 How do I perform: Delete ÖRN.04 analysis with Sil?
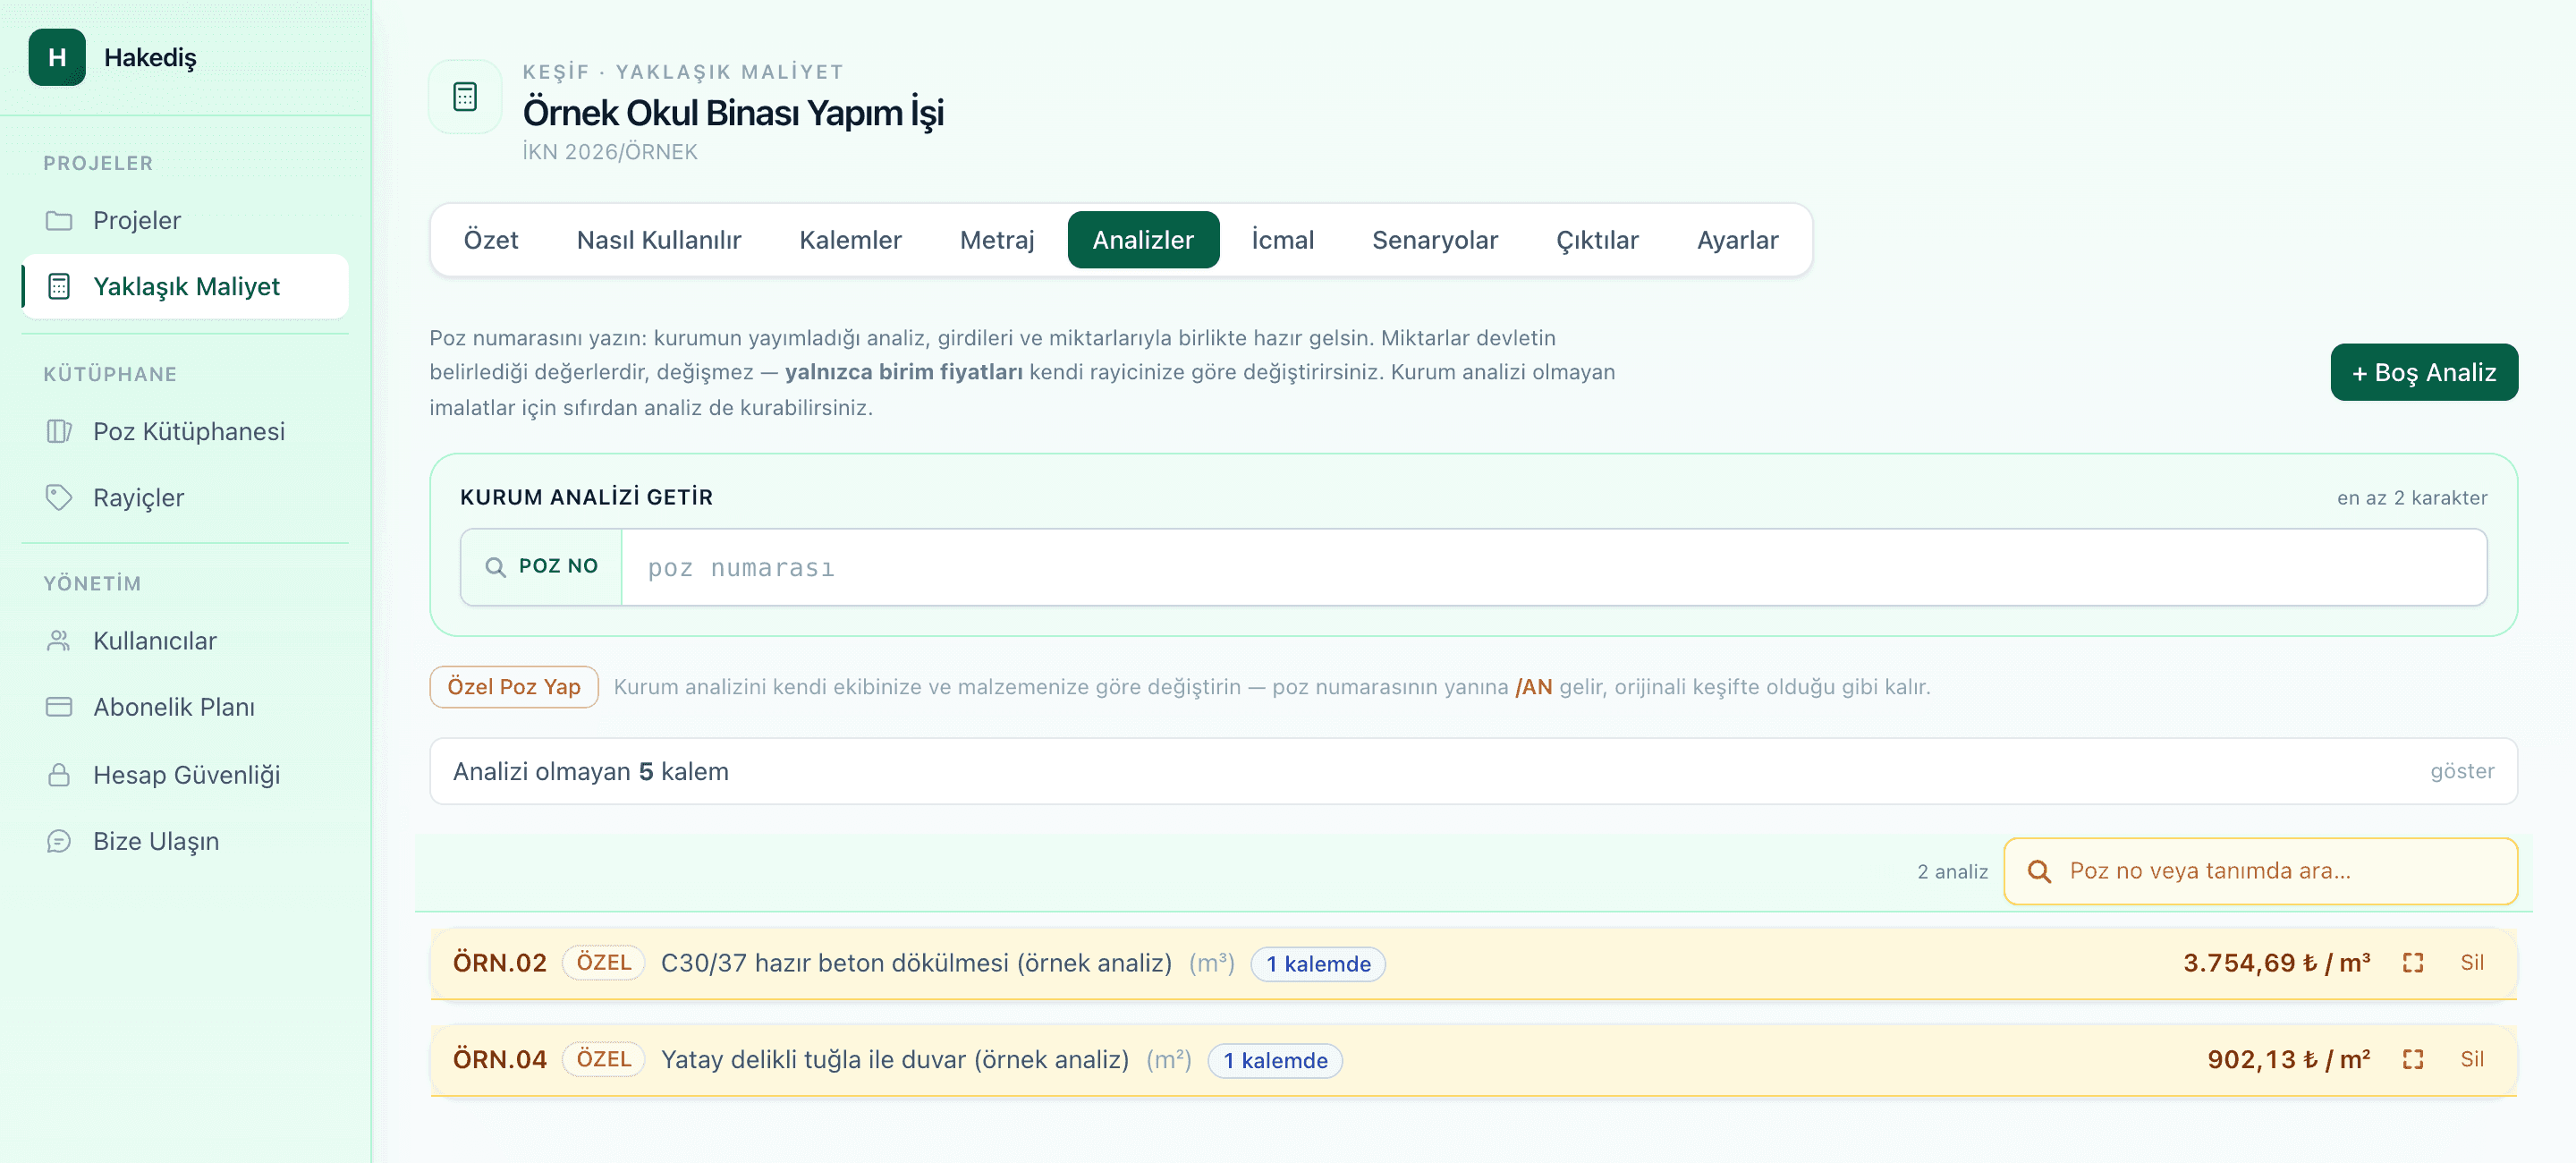click(2472, 1059)
